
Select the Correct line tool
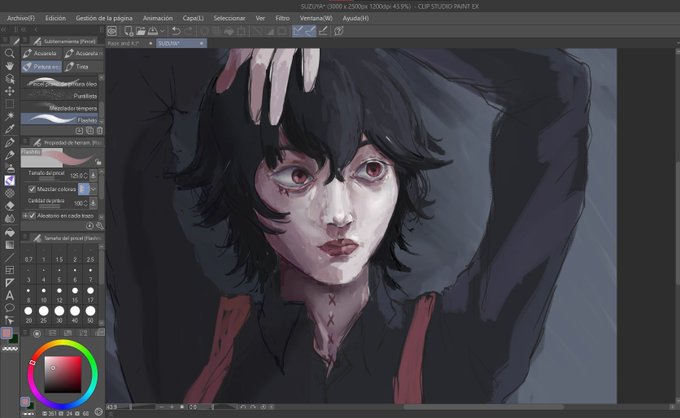(10, 320)
